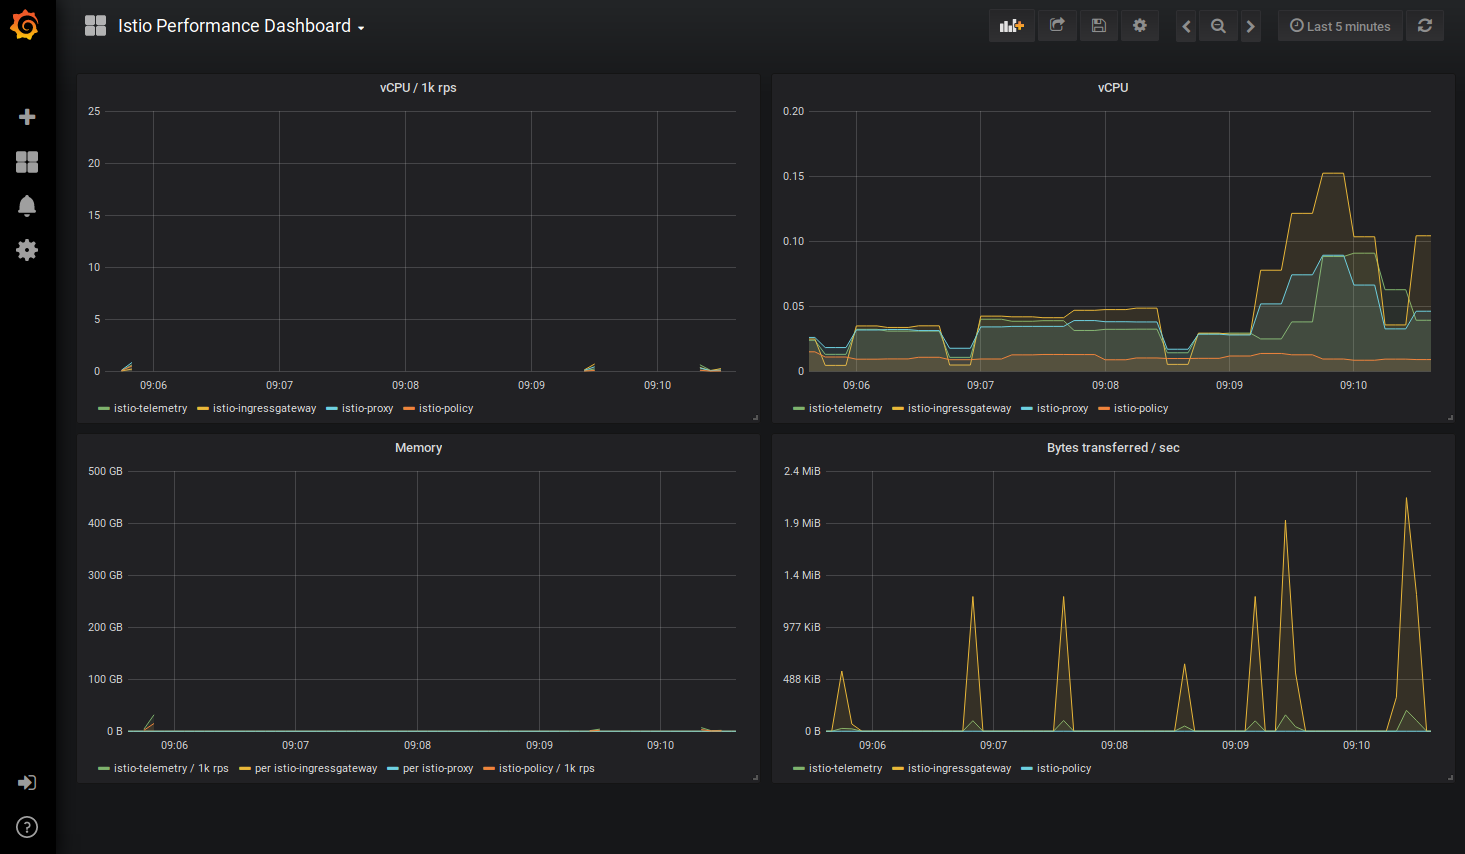Click the dashboard grid icon beside title
The height and width of the screenshot is (854, 1465).
(95, 26)
